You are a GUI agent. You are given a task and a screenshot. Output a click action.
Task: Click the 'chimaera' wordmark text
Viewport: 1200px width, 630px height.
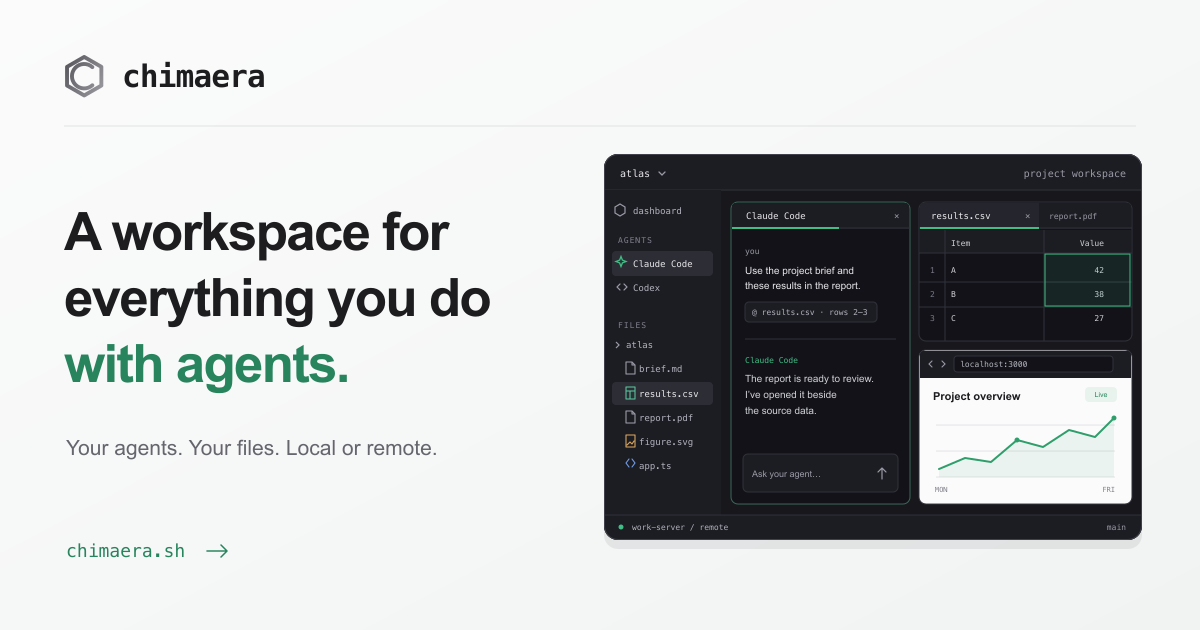[x=194, y=77]
